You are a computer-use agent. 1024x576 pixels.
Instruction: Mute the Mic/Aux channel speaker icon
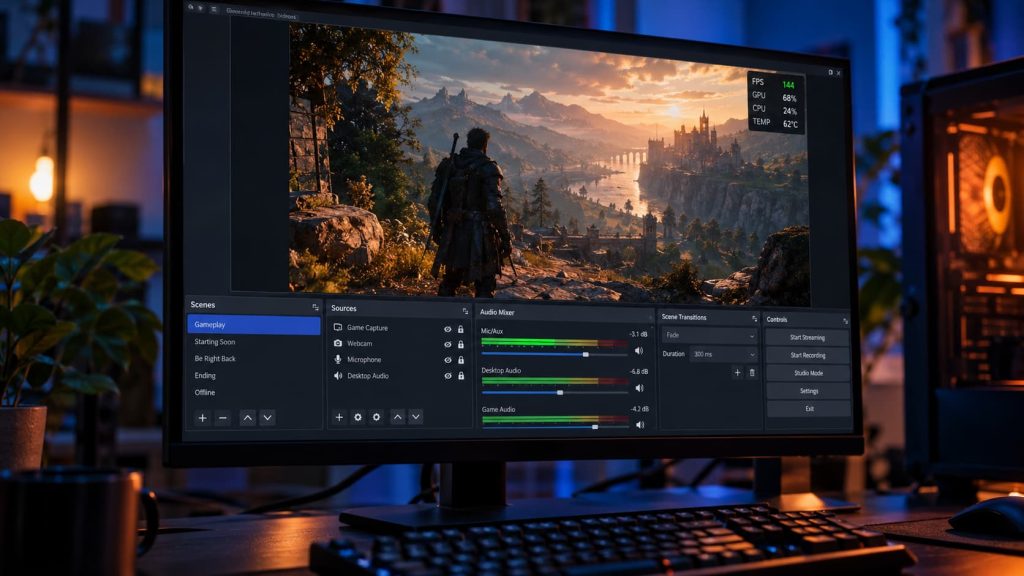pyautogui.click(x=639, y=351)
